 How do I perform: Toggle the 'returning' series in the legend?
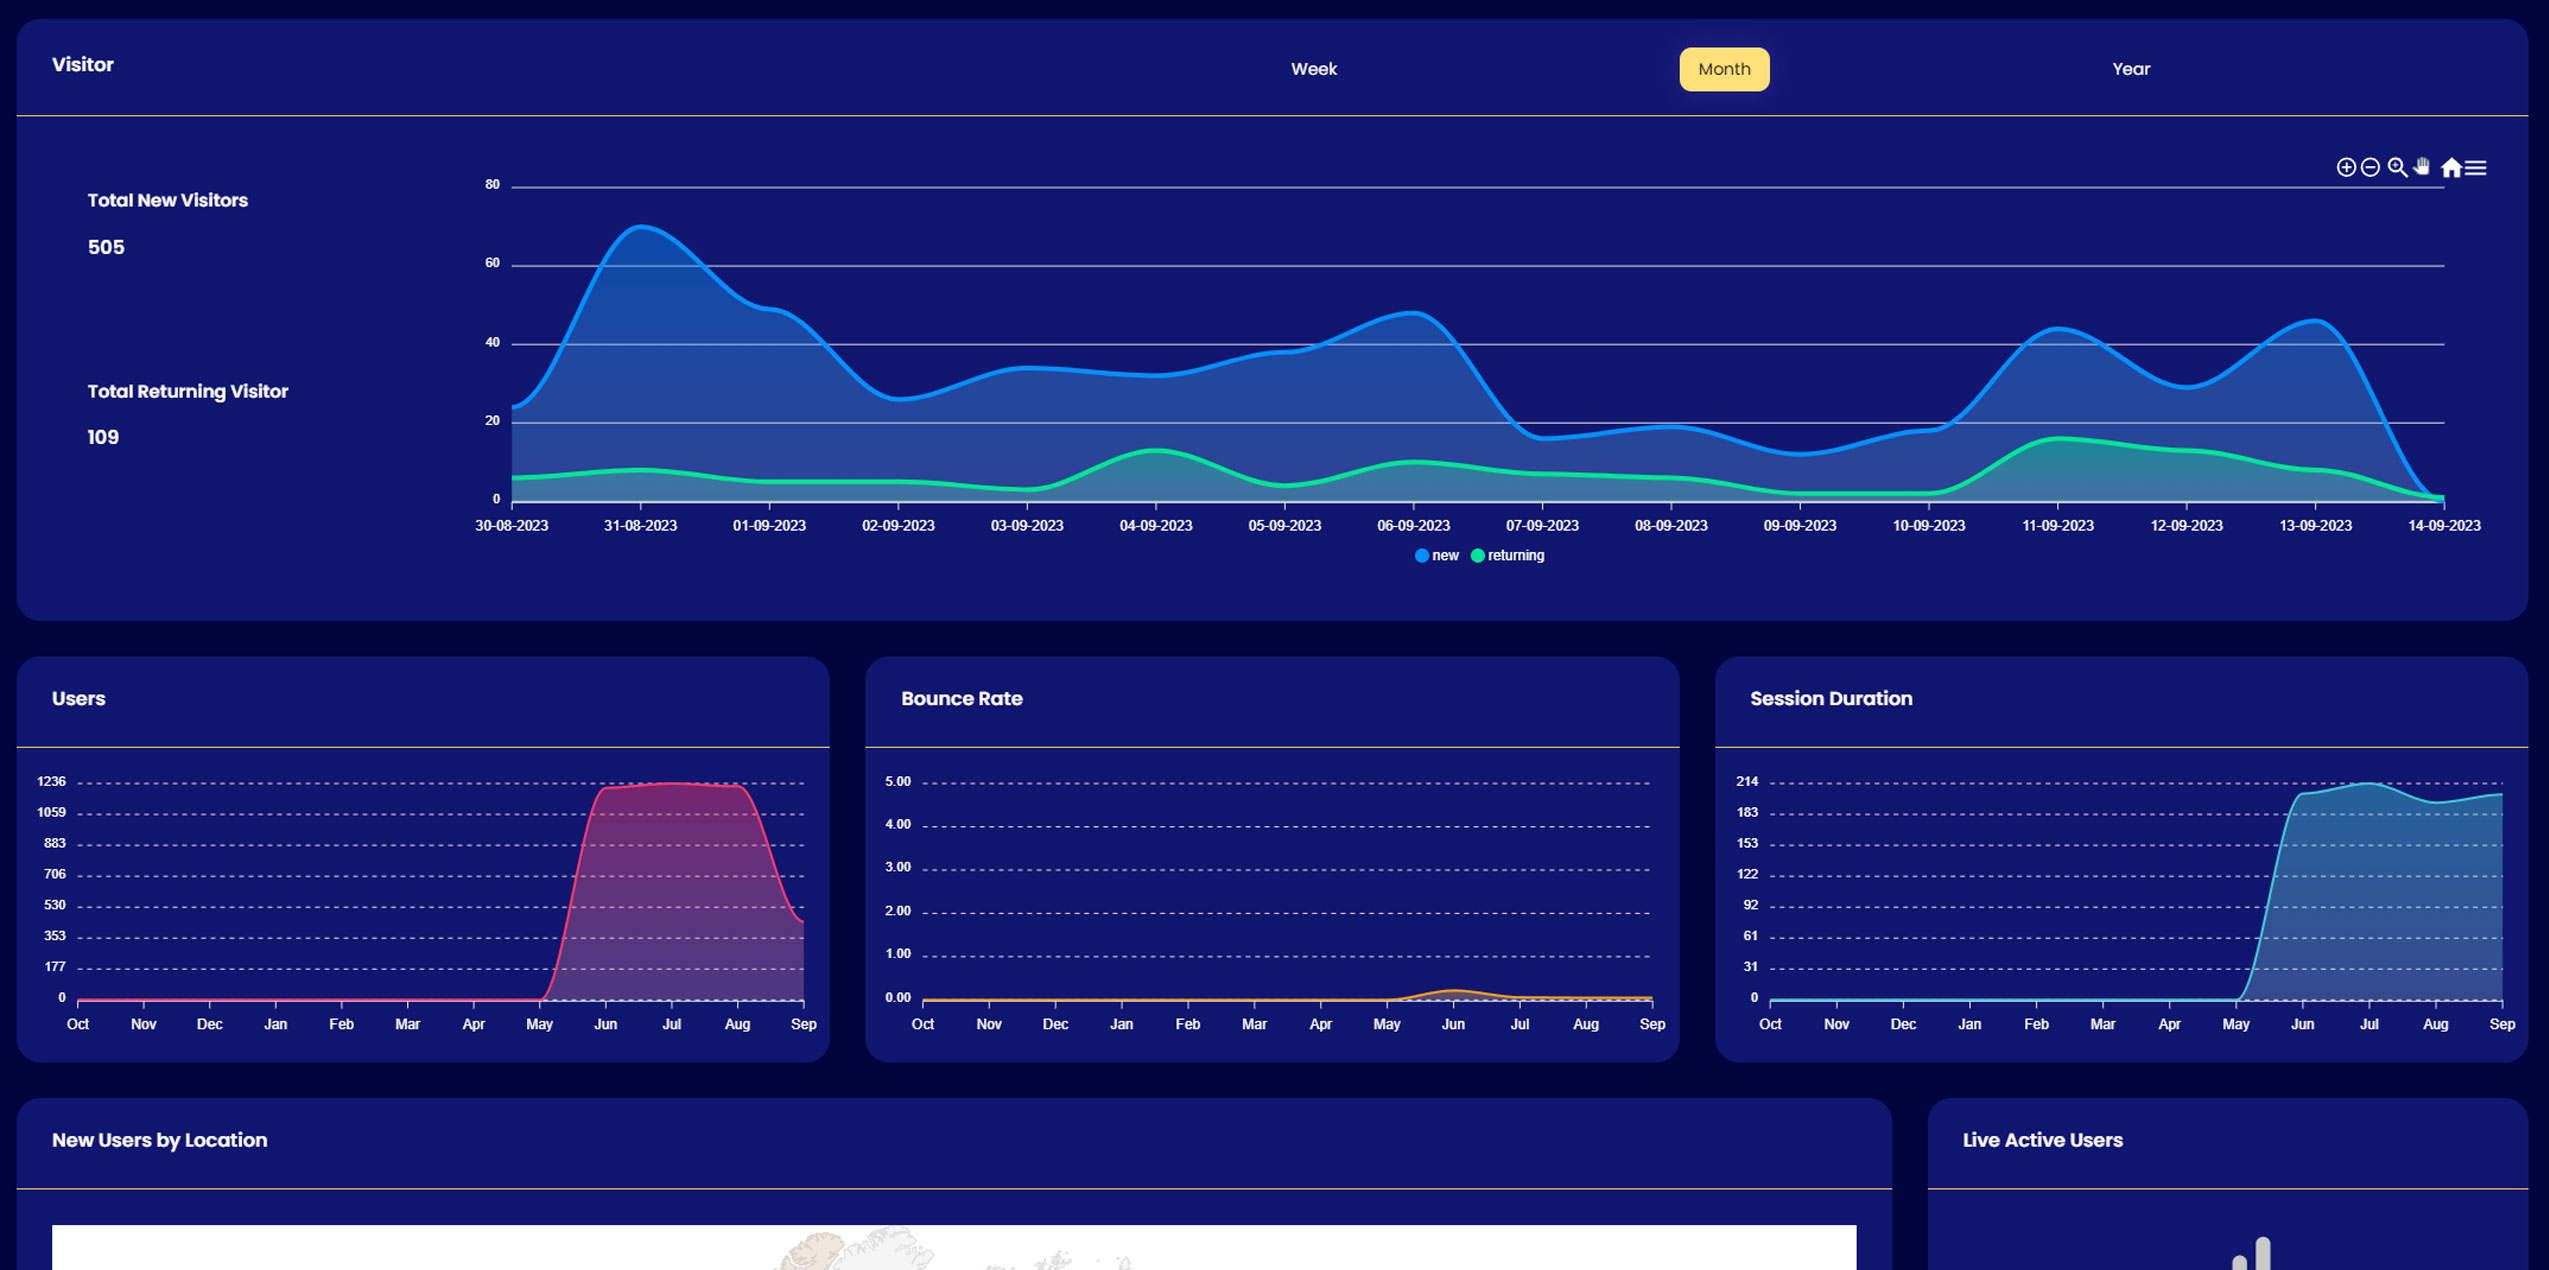tap(1508, 555)
